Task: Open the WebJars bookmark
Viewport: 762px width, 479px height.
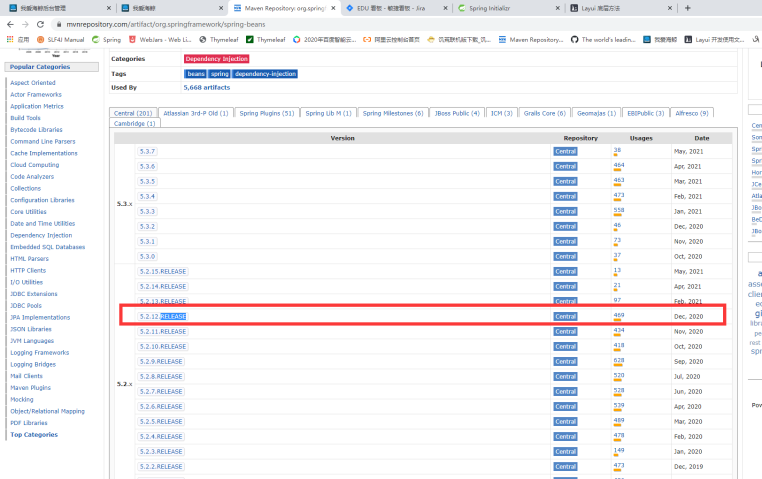Action: 160,39
